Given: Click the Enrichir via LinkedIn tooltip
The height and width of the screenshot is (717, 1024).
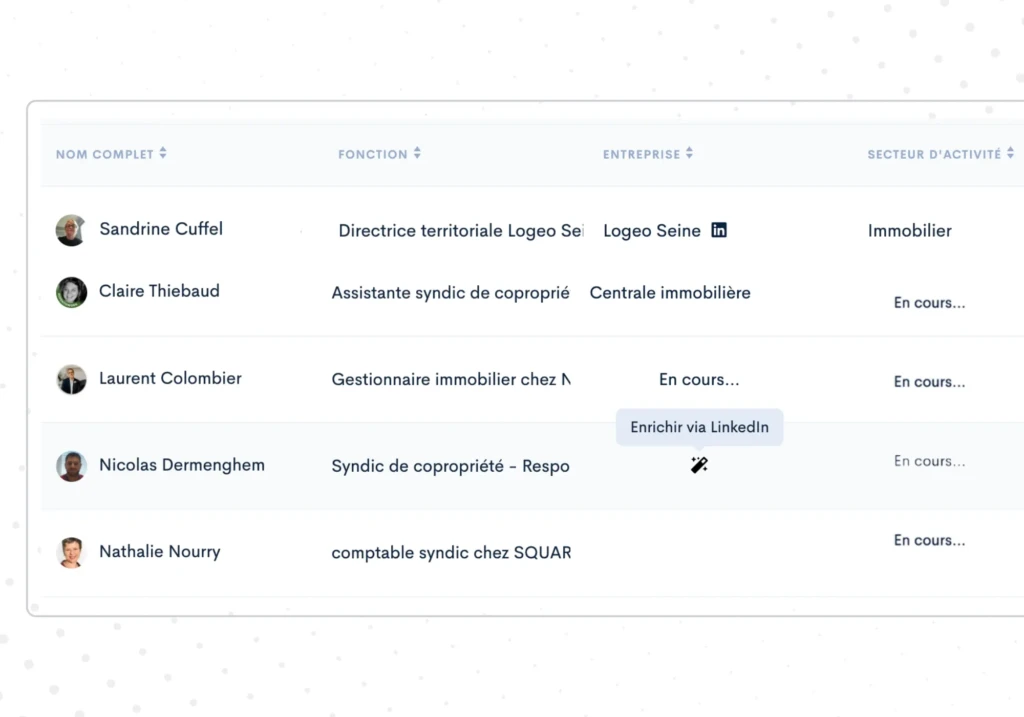Looking at the screenshot, I should (x=699, y=427).
